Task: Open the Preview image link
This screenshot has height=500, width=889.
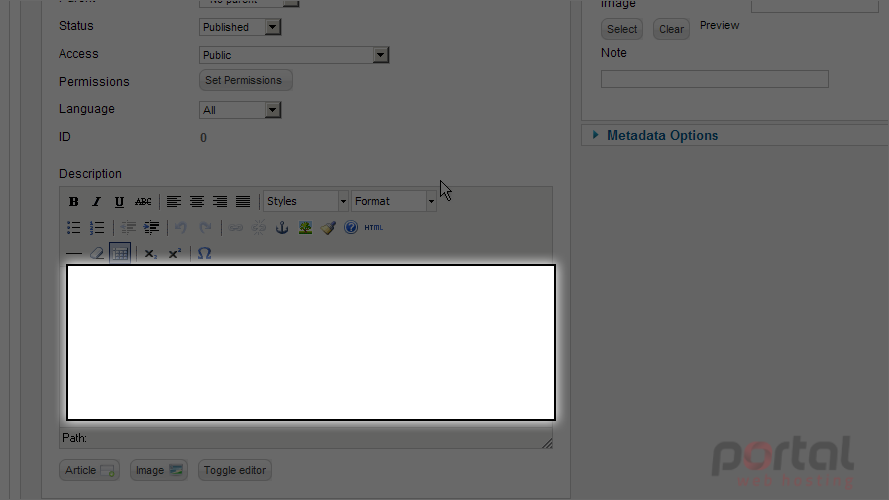Action: pos(719,26)
